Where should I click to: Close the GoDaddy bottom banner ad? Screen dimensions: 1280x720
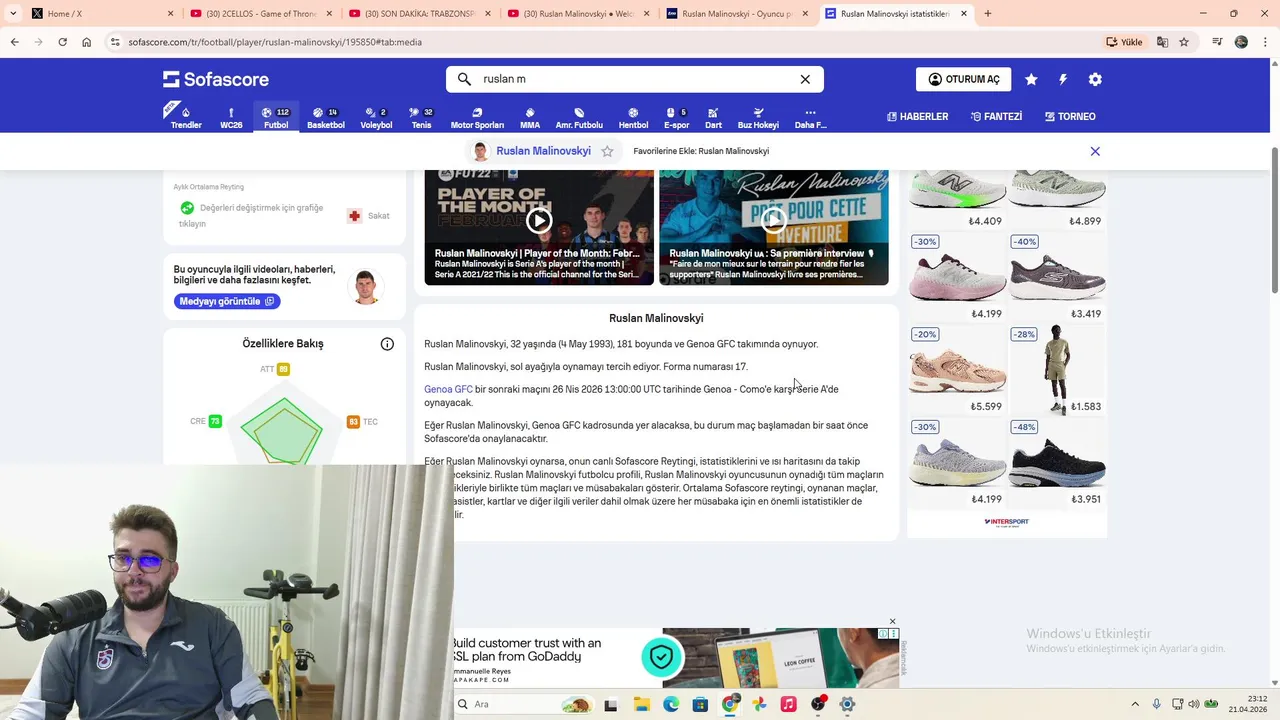(893, 622)
